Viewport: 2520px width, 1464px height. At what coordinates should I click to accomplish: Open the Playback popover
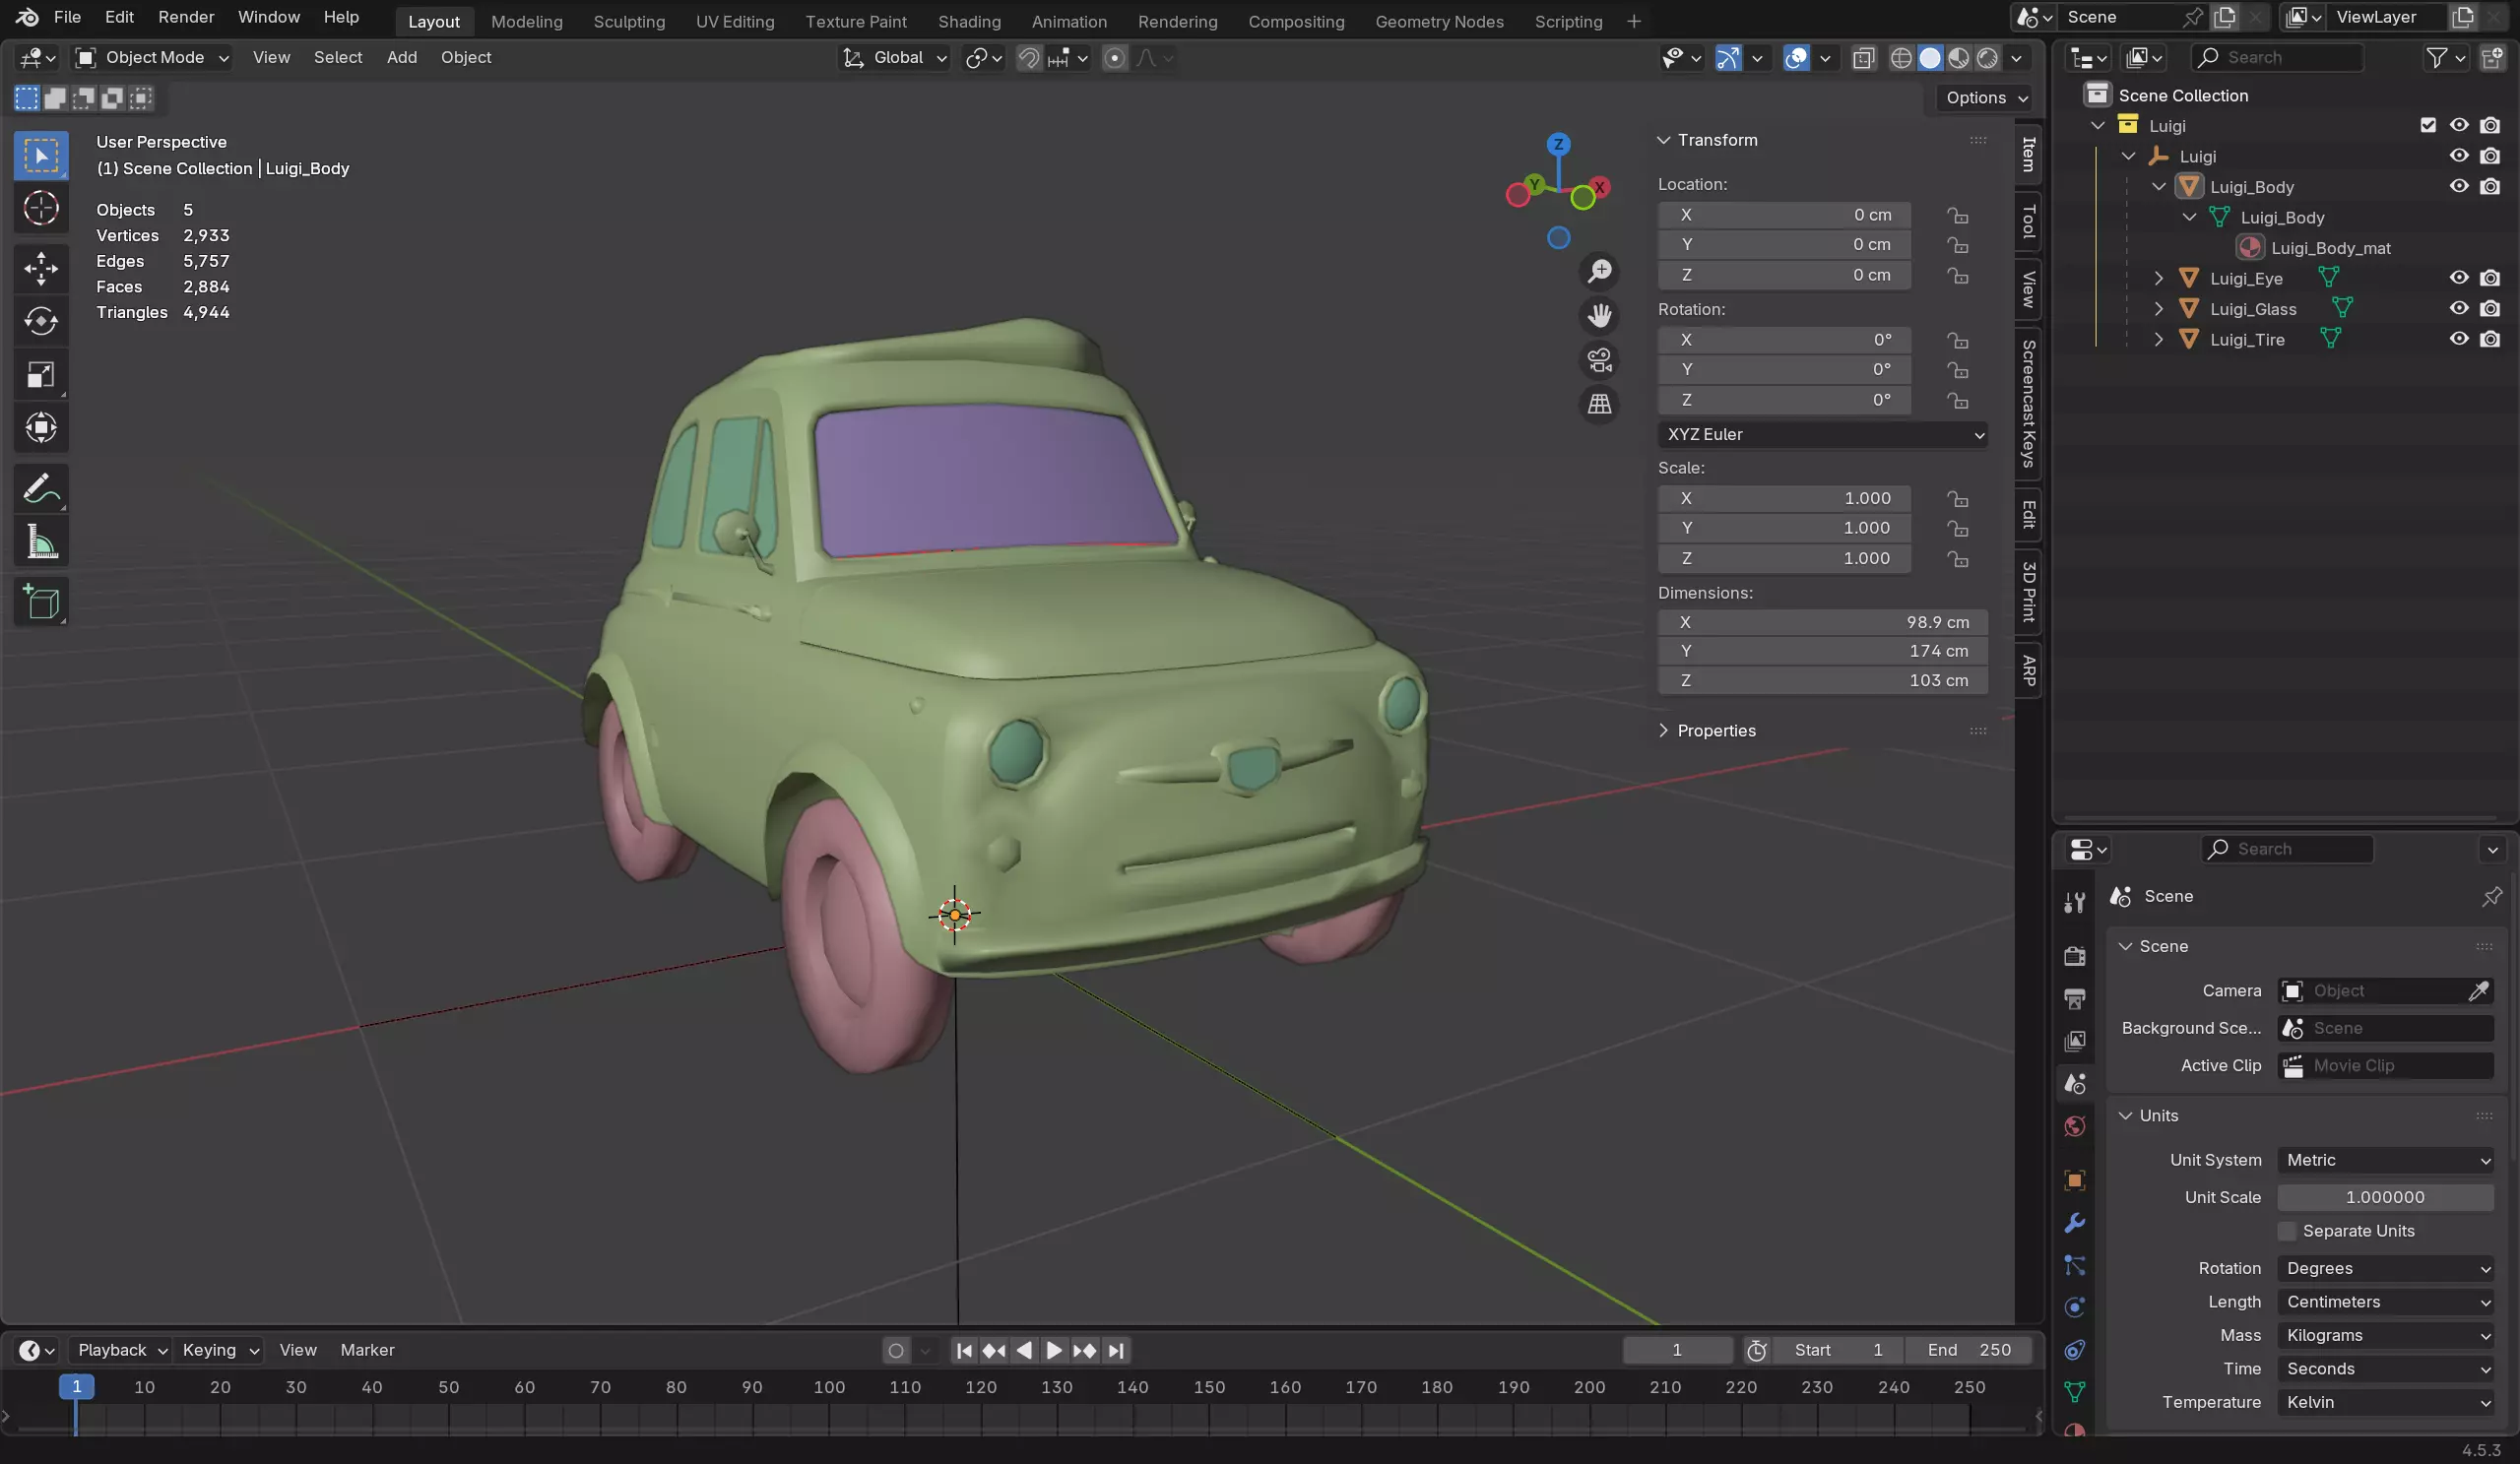tap(122, 1350)
